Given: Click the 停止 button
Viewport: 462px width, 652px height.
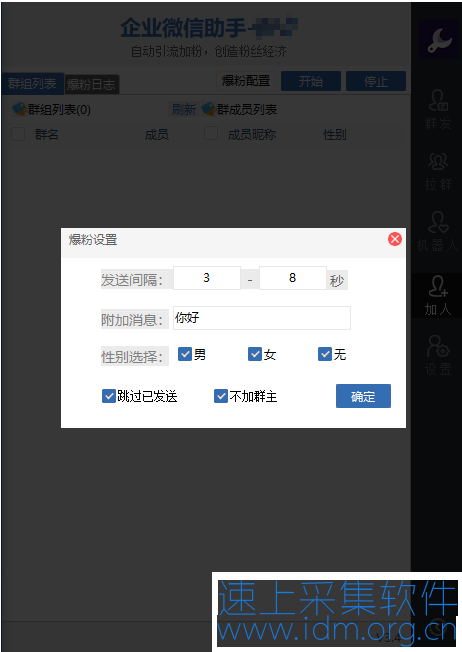Looking at the screenshot, I should coord(376,81).
